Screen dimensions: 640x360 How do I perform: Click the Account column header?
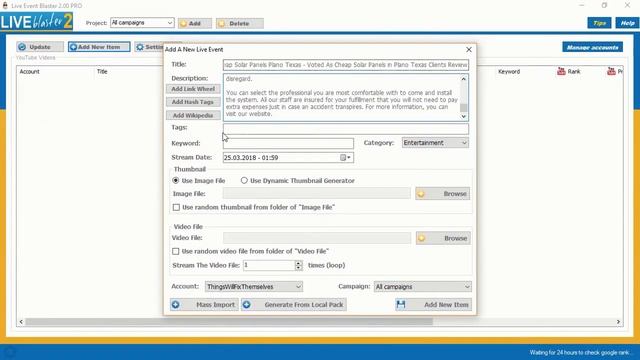29,71
